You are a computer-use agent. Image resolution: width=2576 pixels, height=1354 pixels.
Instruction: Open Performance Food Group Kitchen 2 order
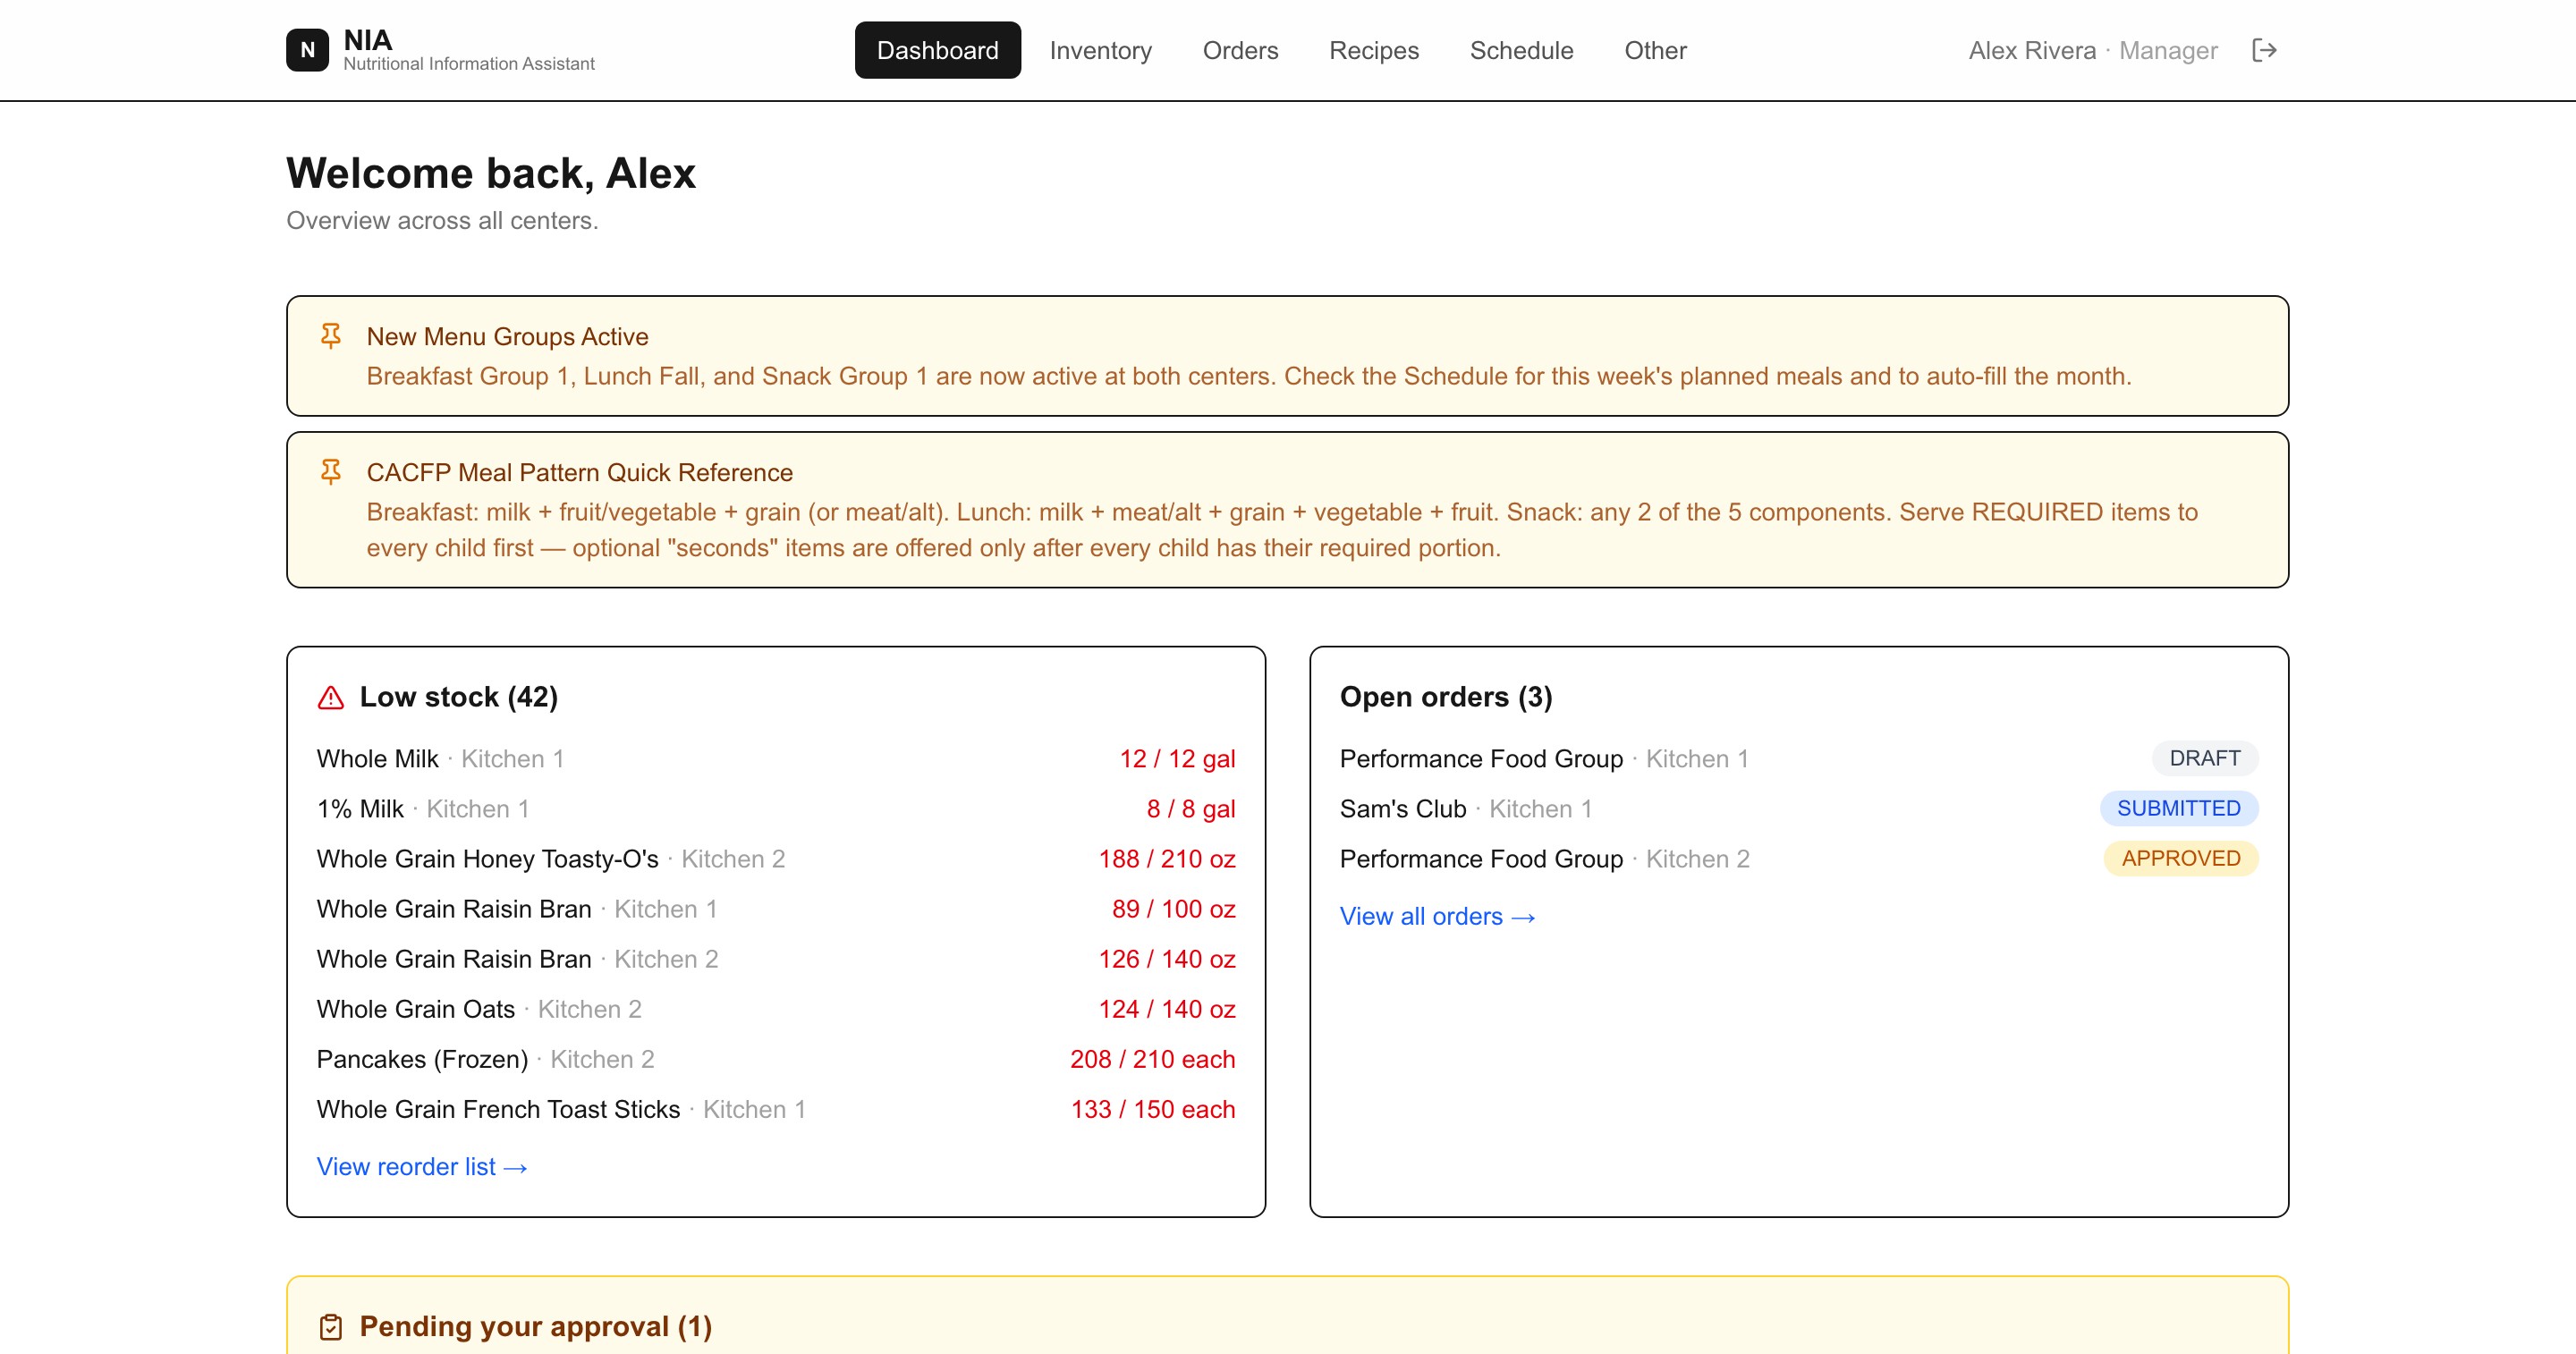click(1799, 859)
